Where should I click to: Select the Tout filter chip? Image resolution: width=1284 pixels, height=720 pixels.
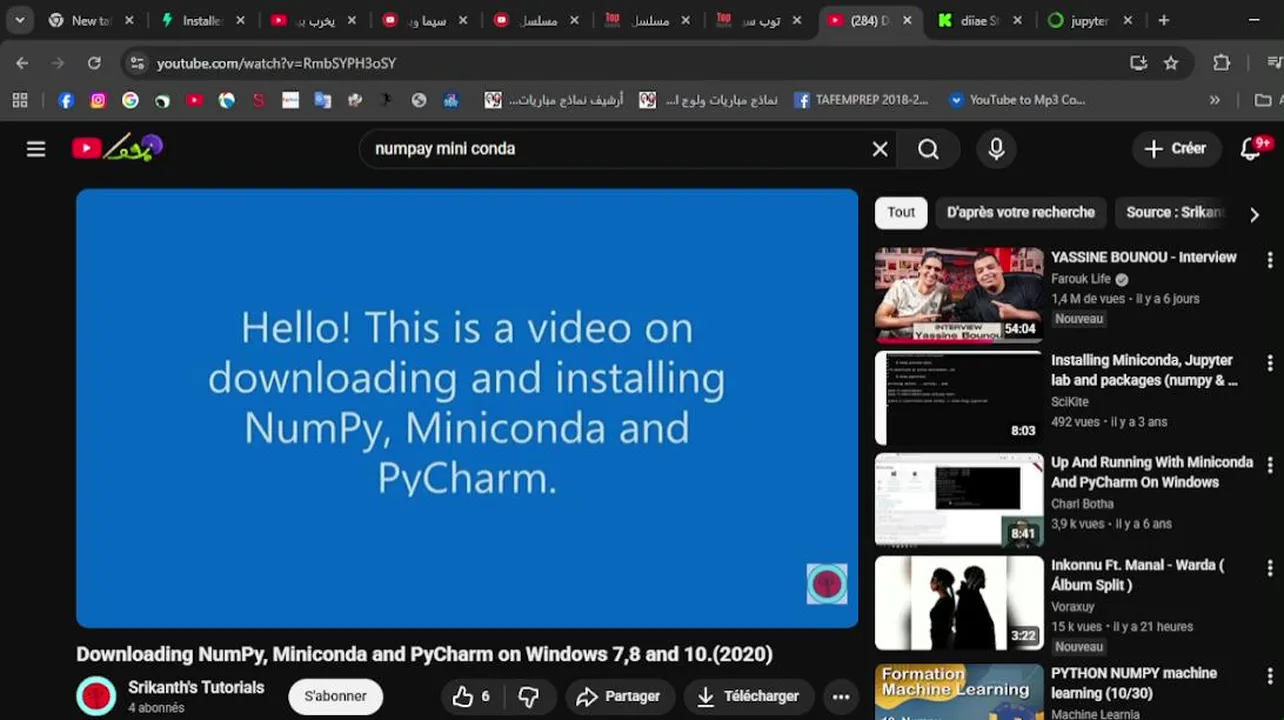point(901,212)
